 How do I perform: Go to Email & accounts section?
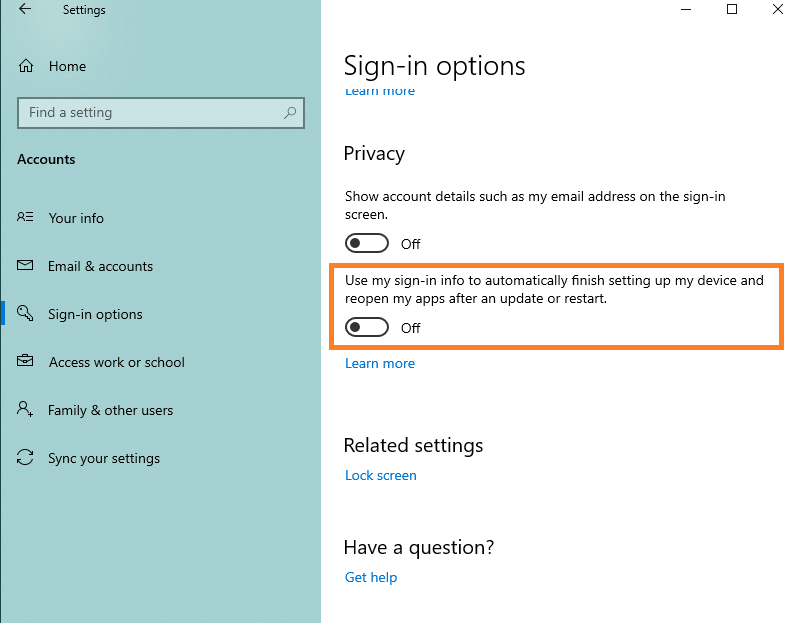pyautogui.click(x=100, y=266)
